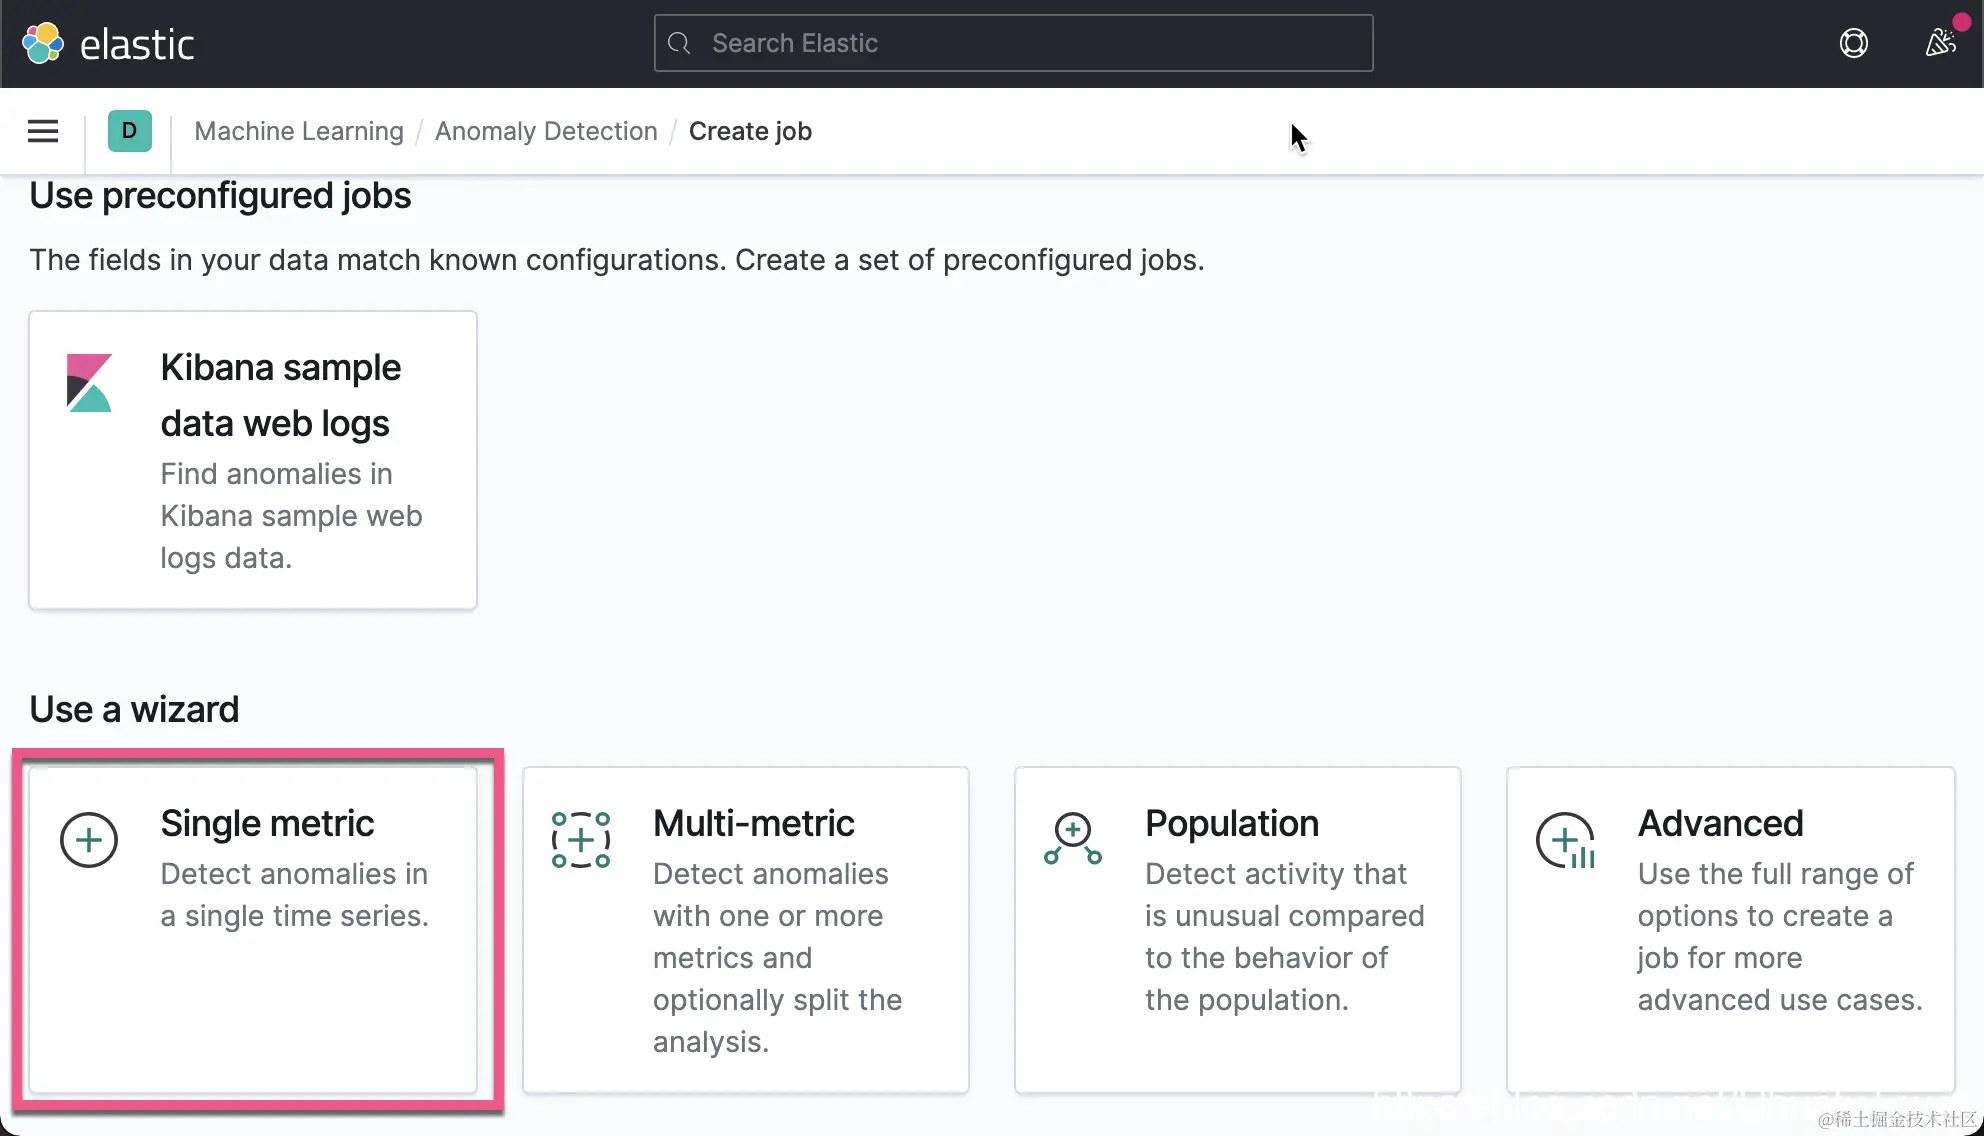Go to Anomaly Detection breadcrumb
1984x1136 pixels.
click(546, 131)
